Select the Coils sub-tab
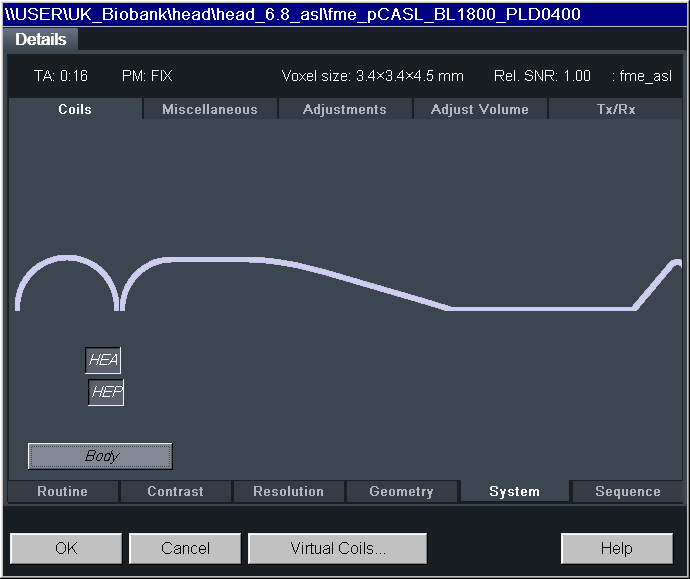The image size is (690, 579). tap(75, 110)
